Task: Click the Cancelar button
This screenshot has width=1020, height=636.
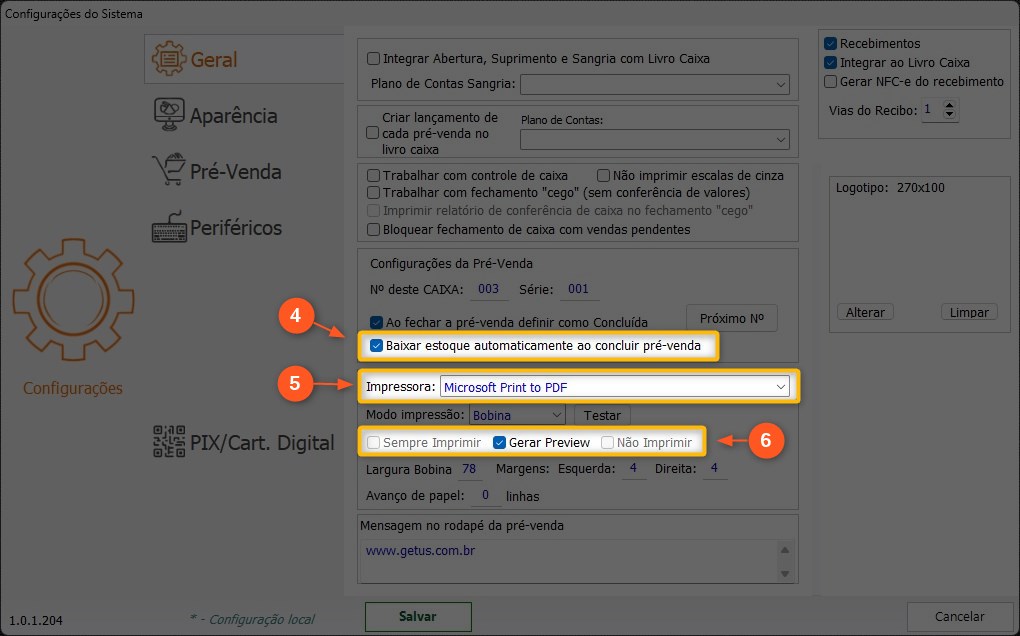Action: (x=959, y=617)
